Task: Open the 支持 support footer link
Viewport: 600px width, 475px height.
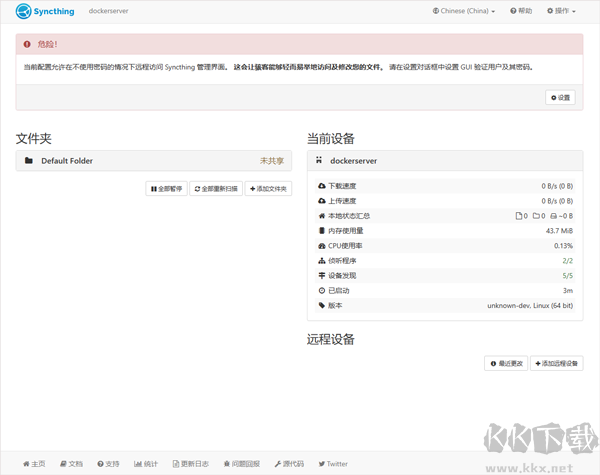Action: click(108, 464)
